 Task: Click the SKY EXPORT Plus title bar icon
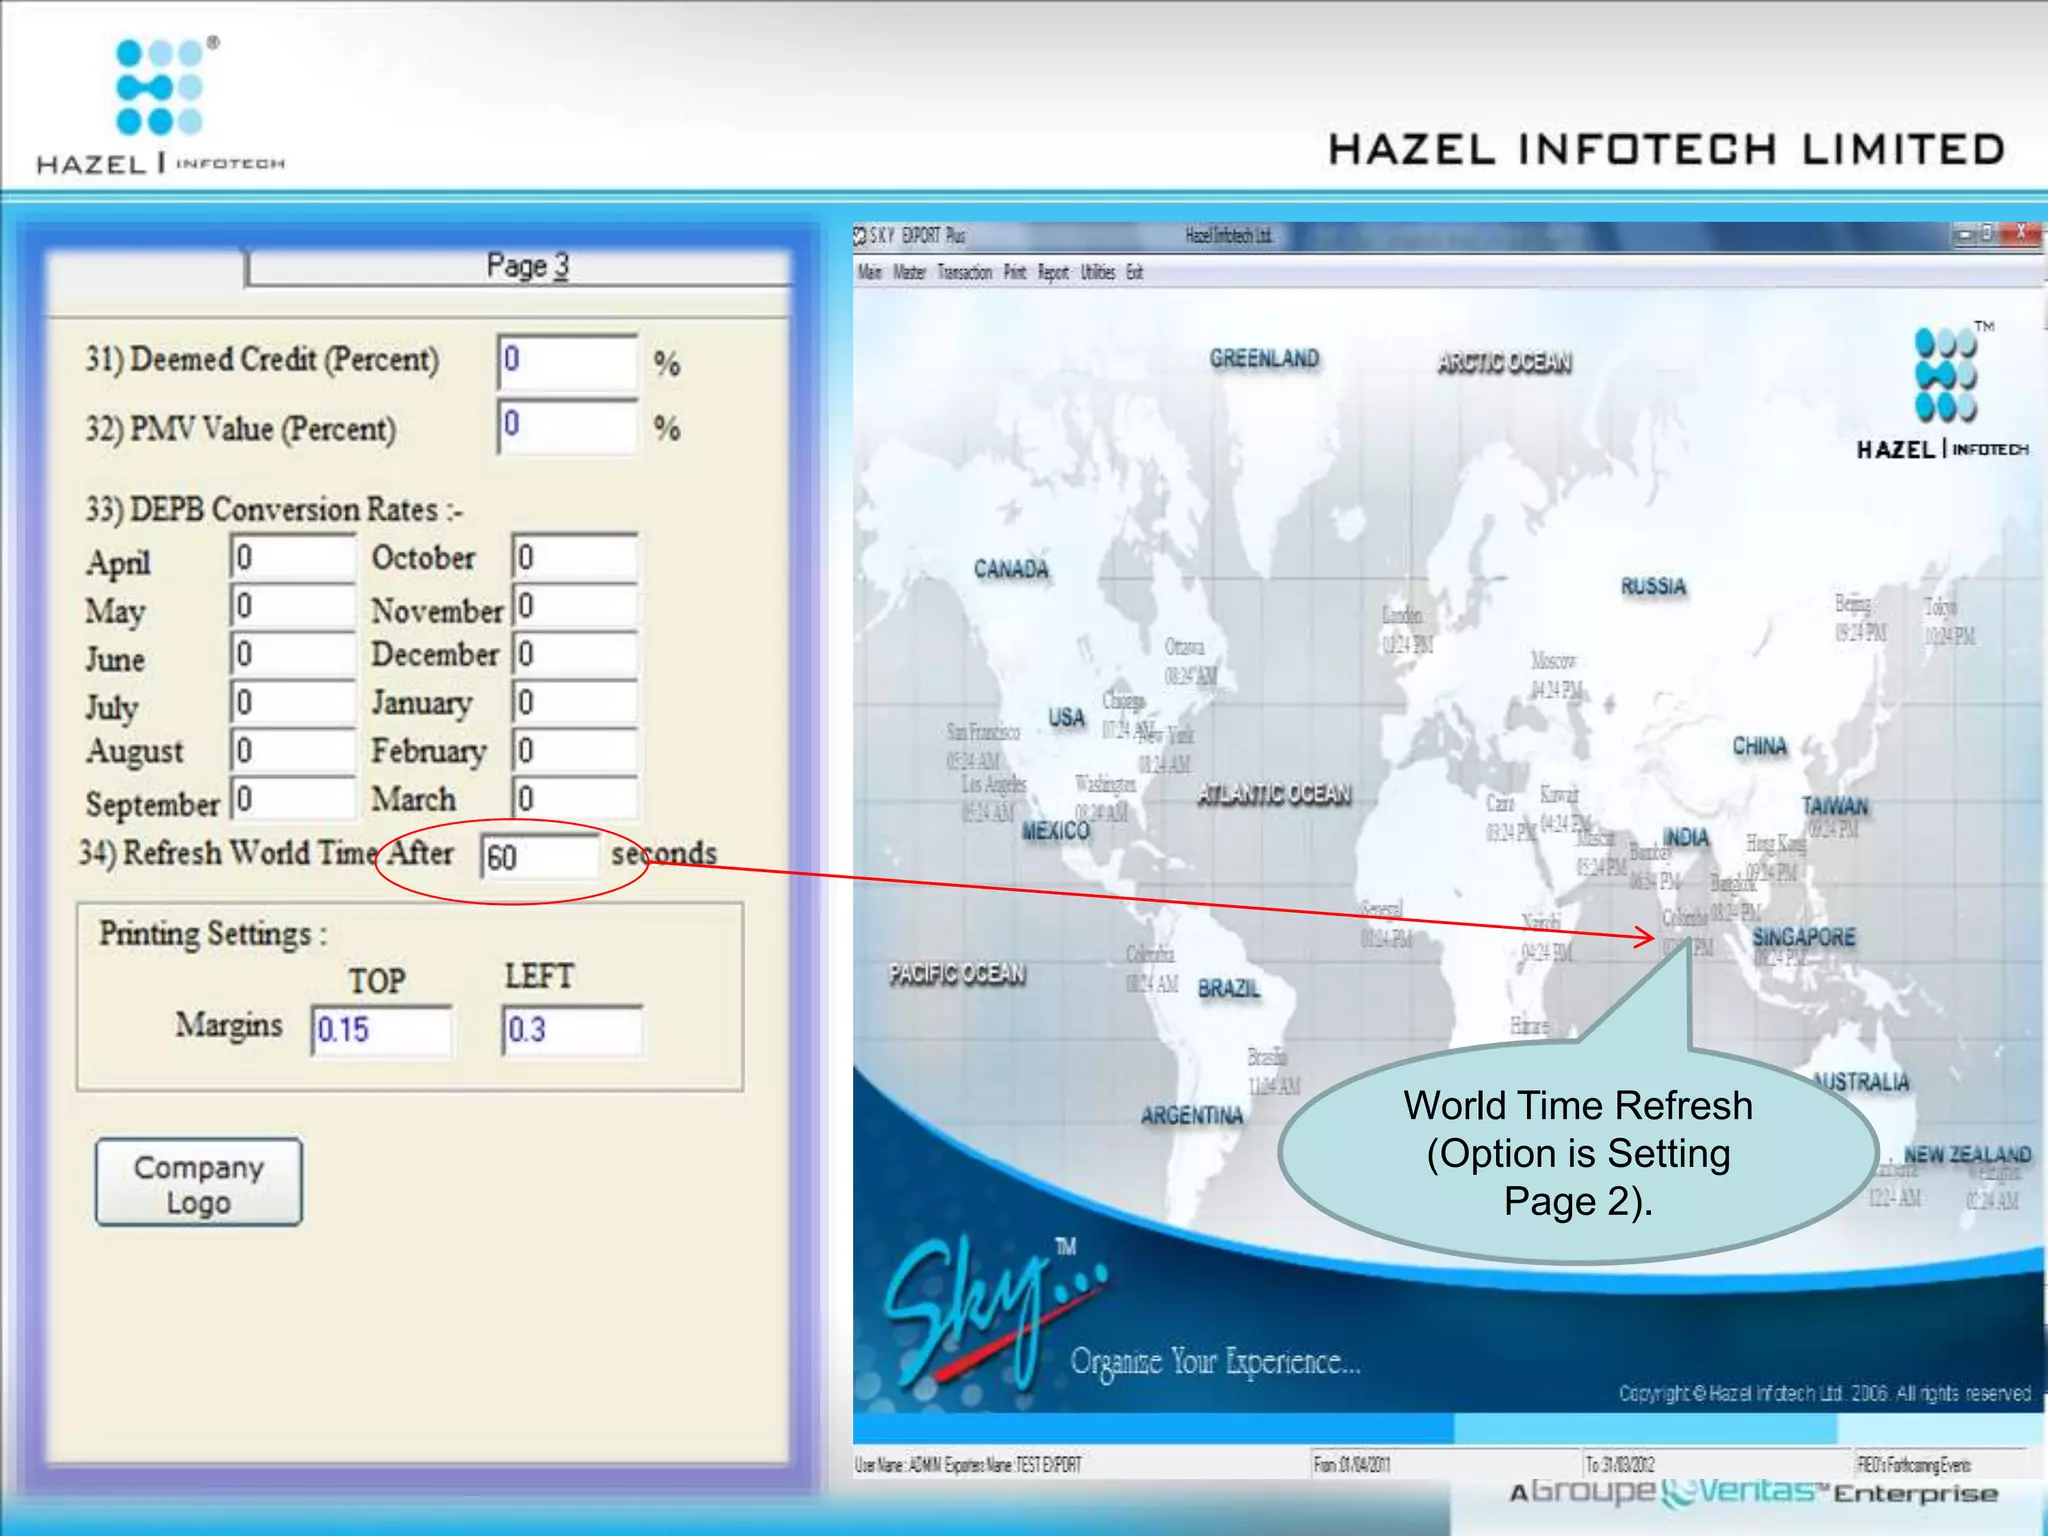[860, 236]
